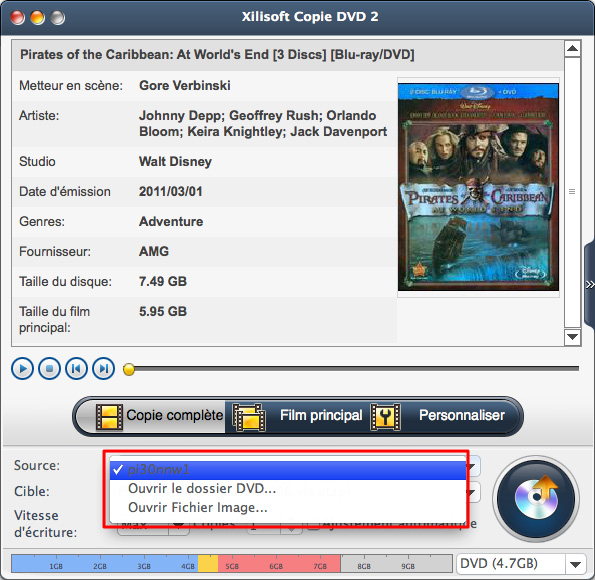Click the Source dropdown arrow

(473, 467)
